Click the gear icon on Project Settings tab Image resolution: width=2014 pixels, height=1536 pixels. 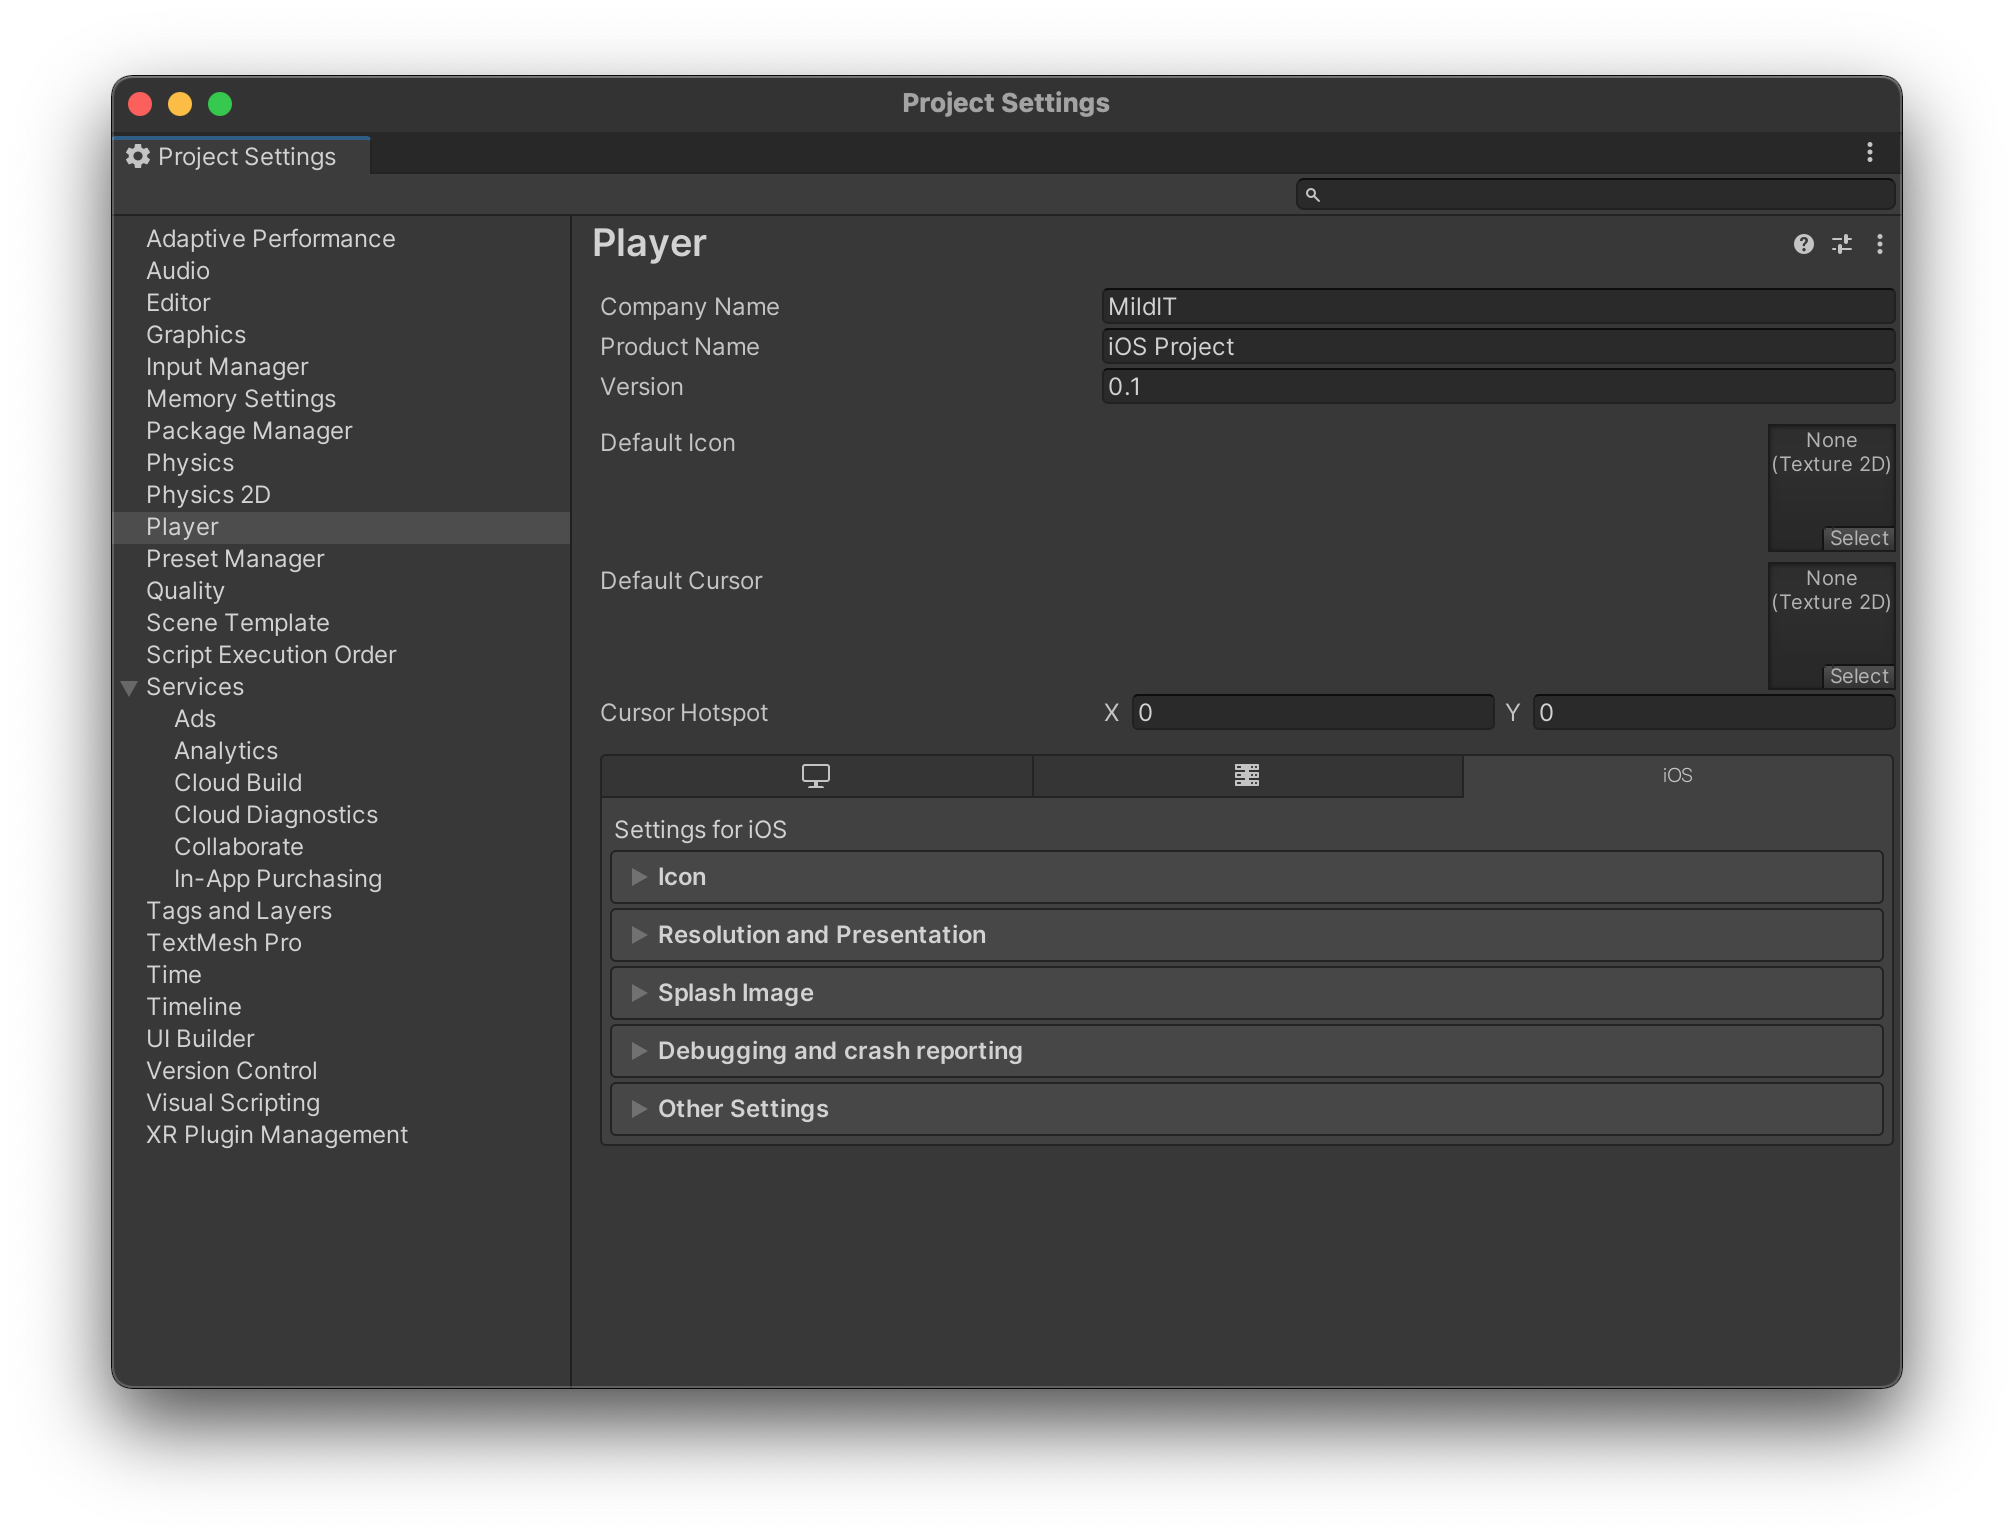(x=138, y=156)
